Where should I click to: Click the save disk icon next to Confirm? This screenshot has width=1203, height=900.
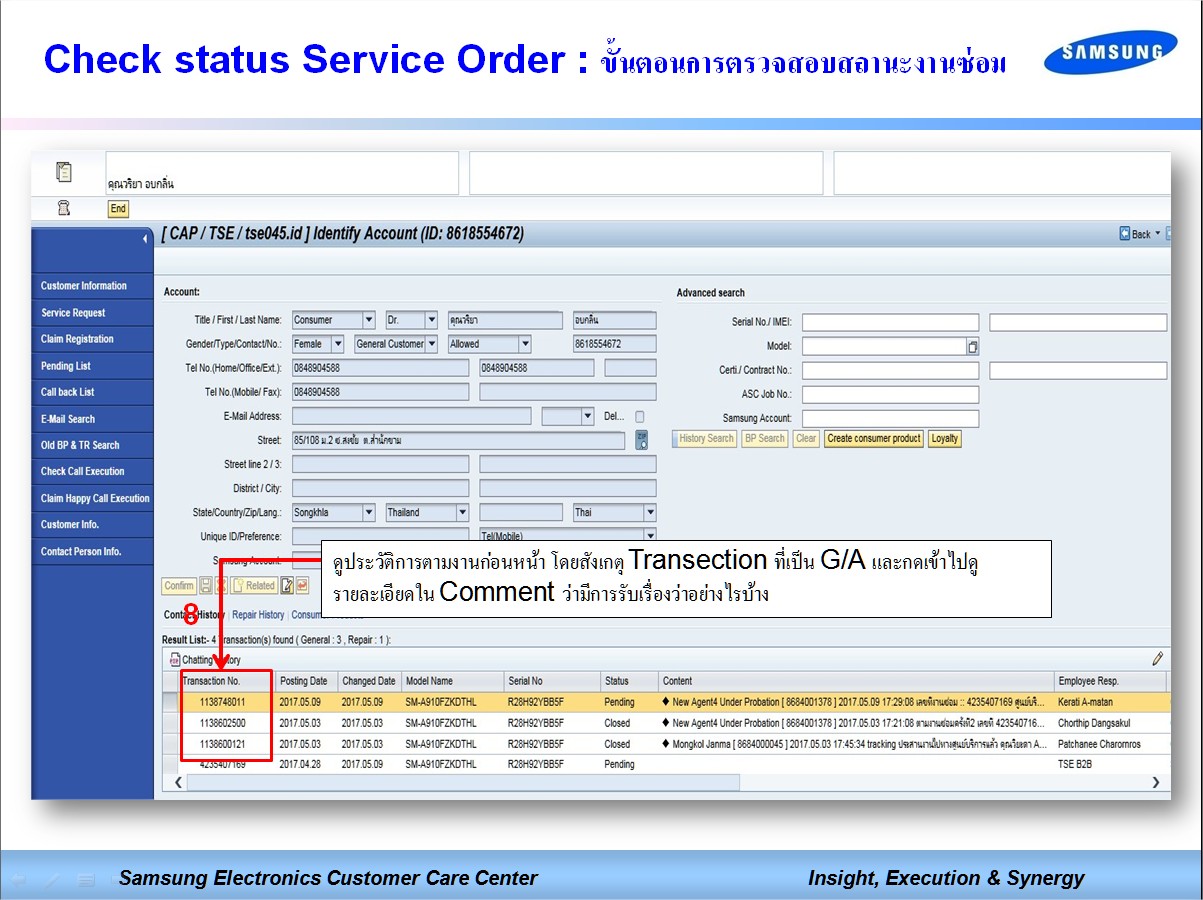(x=205, y=586)
